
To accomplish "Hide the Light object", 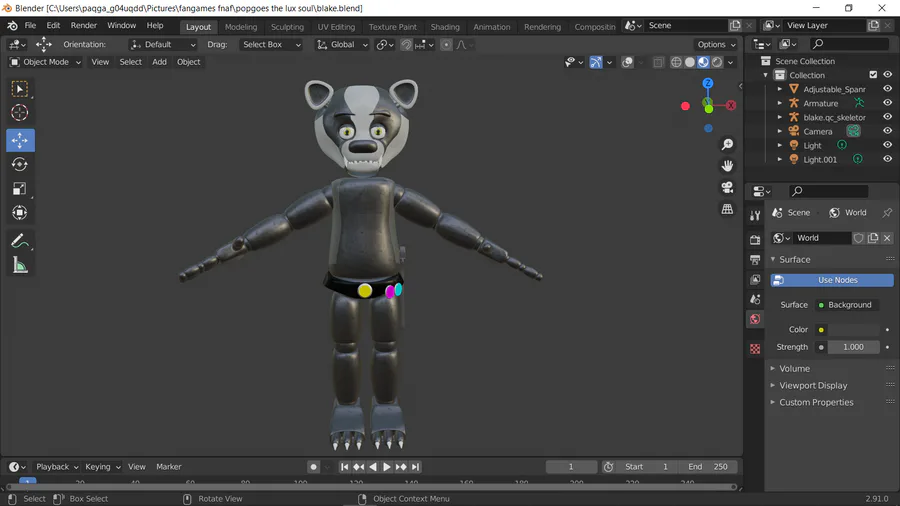I will pyautogui.click(x=887, y=145).
